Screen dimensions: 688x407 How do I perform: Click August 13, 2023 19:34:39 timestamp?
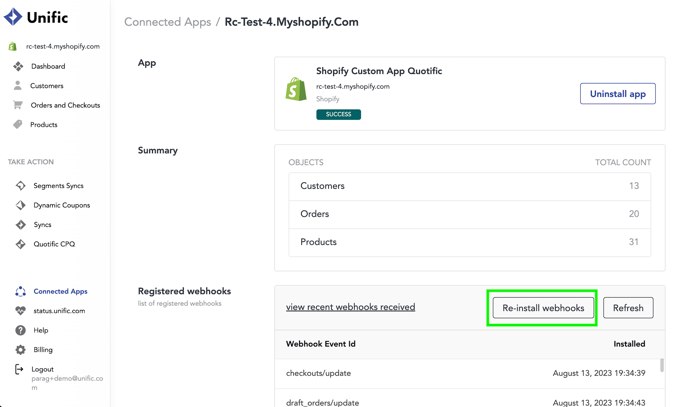[x=599, y=373]
